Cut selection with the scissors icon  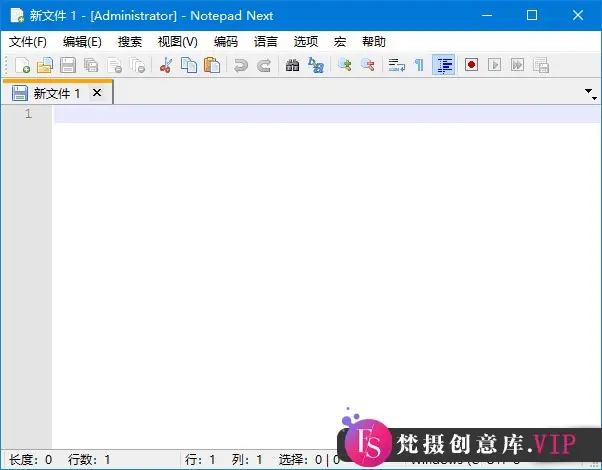pyautogui.click(x=165, y=65)
